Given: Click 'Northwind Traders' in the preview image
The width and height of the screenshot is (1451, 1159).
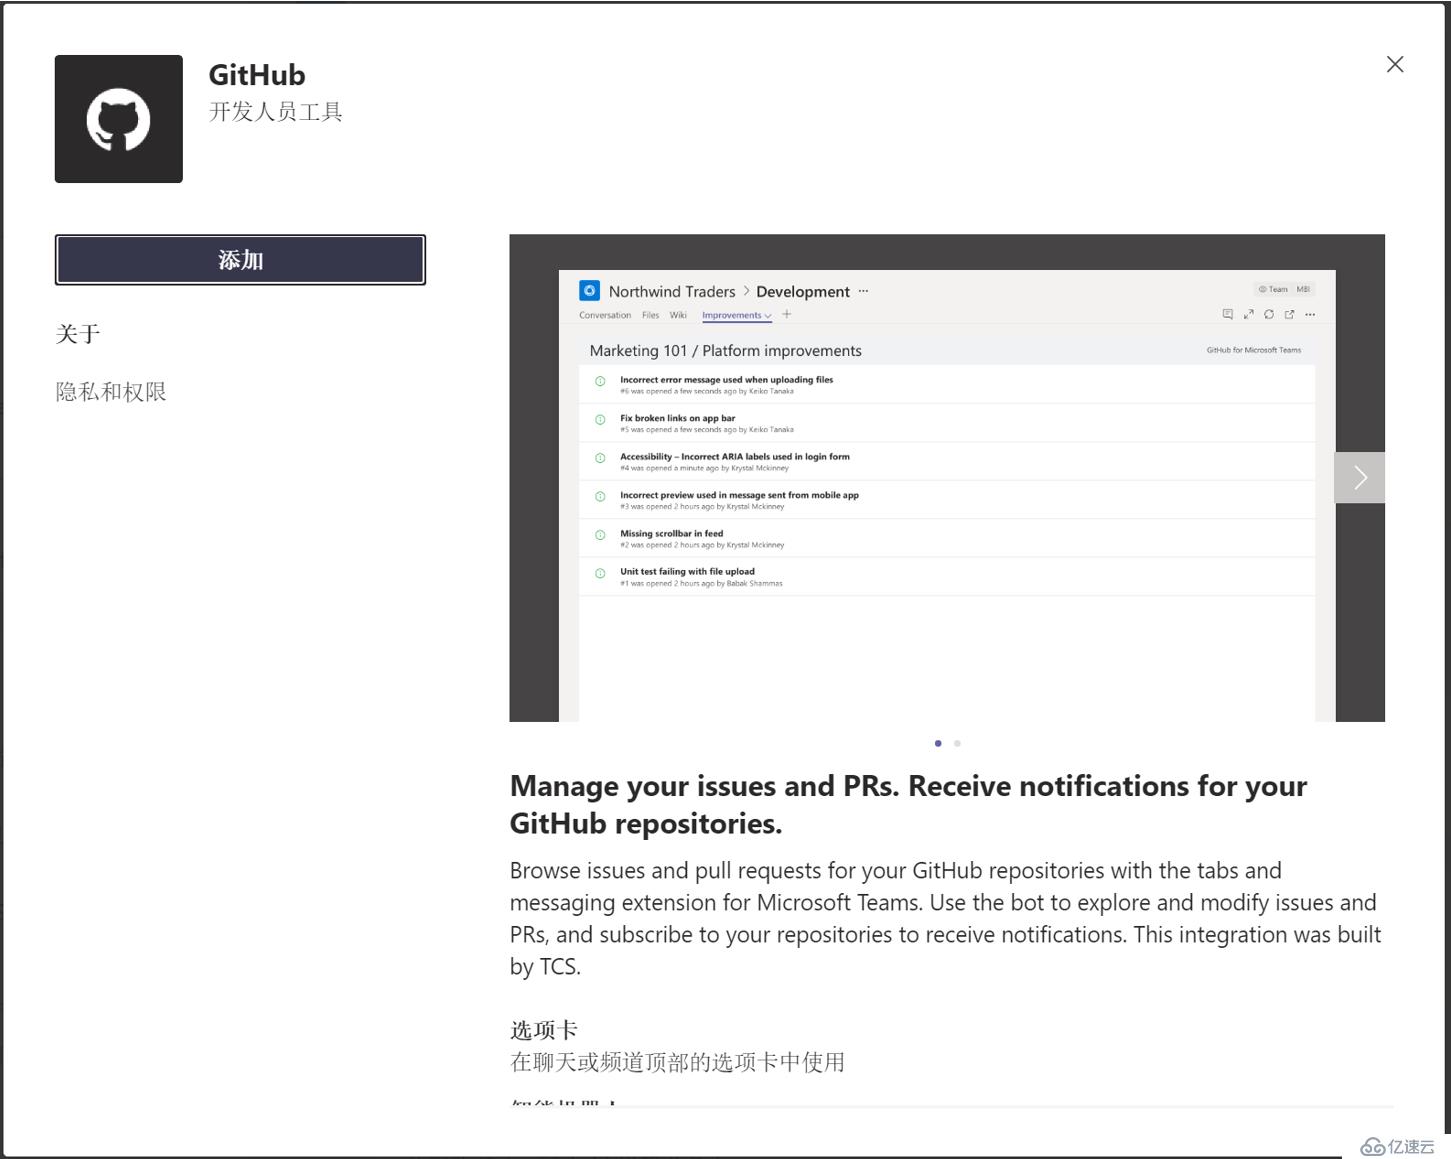Looking at the screenshot, I should point(672,292).
